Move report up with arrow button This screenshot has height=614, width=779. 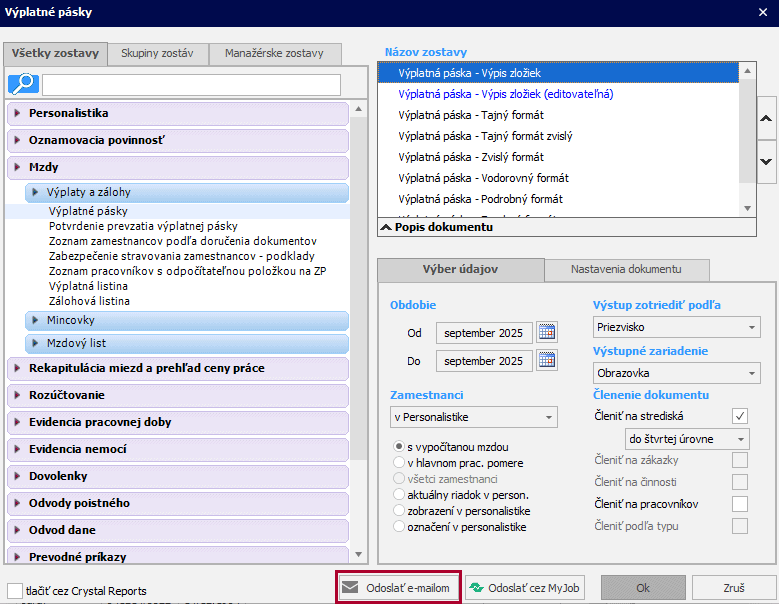coord(766,118)
